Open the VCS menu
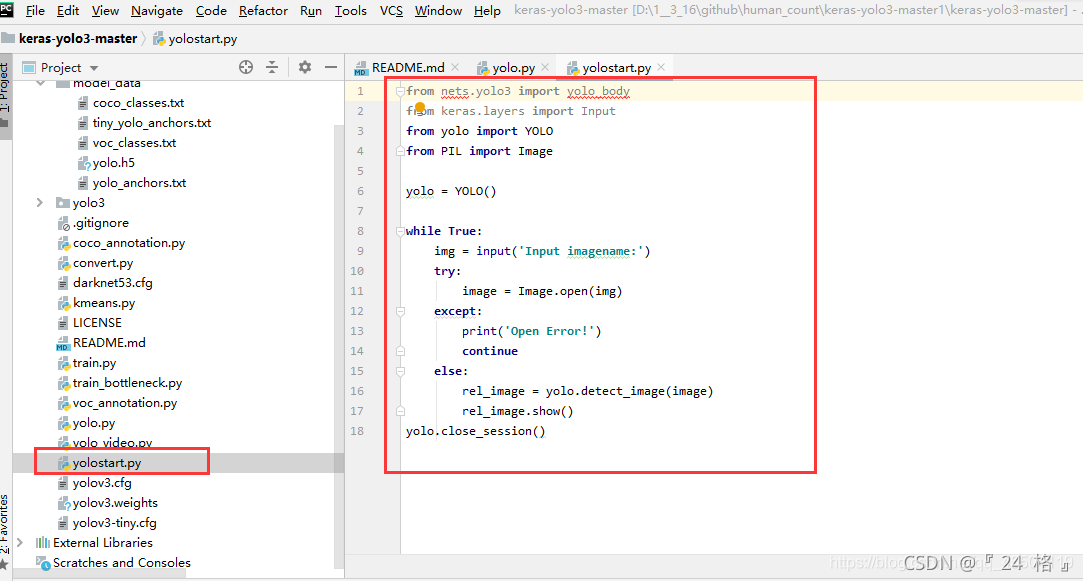1083x581 pixels. pos(391,11)
